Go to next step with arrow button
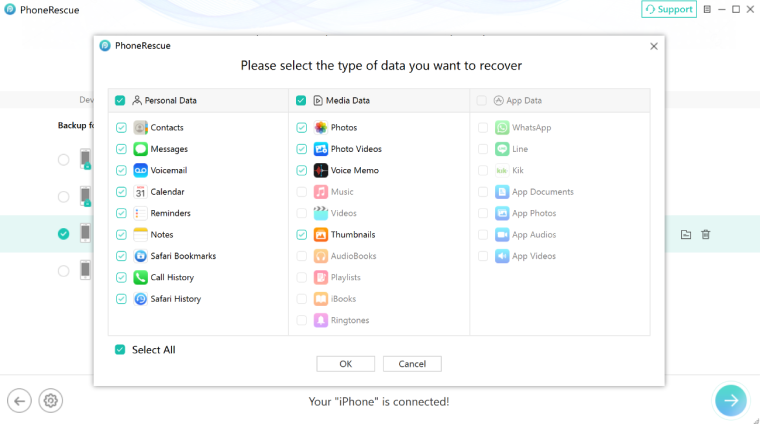The height and width of the screenshot is (428, 760). (x=730, y=400)
